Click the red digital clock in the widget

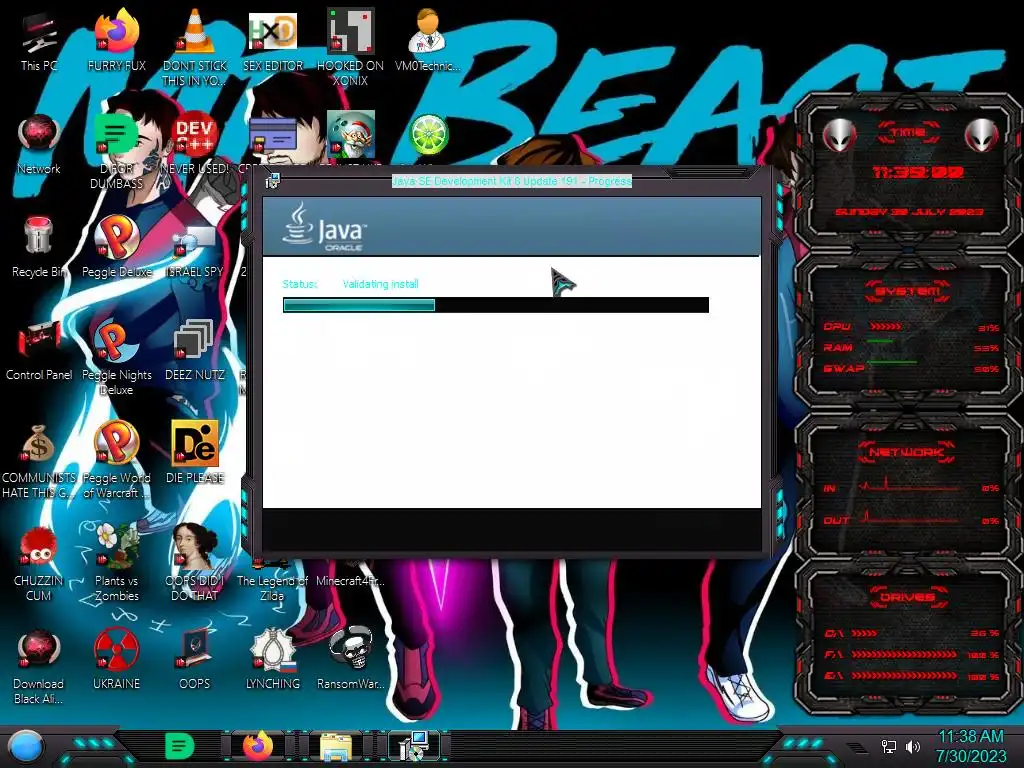[x=918, y=172]
